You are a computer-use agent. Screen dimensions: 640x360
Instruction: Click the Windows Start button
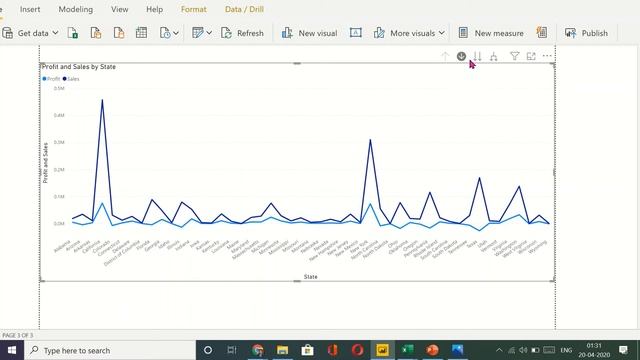(x=12, y=350)
